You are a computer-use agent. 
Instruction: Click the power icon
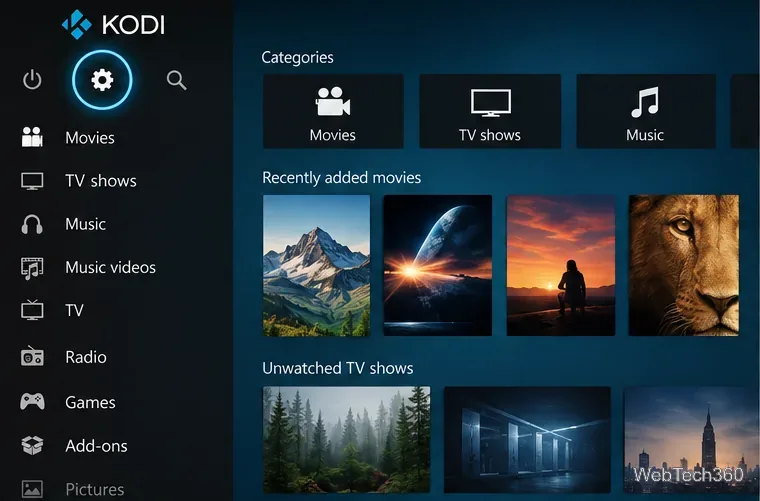[32, 80]
